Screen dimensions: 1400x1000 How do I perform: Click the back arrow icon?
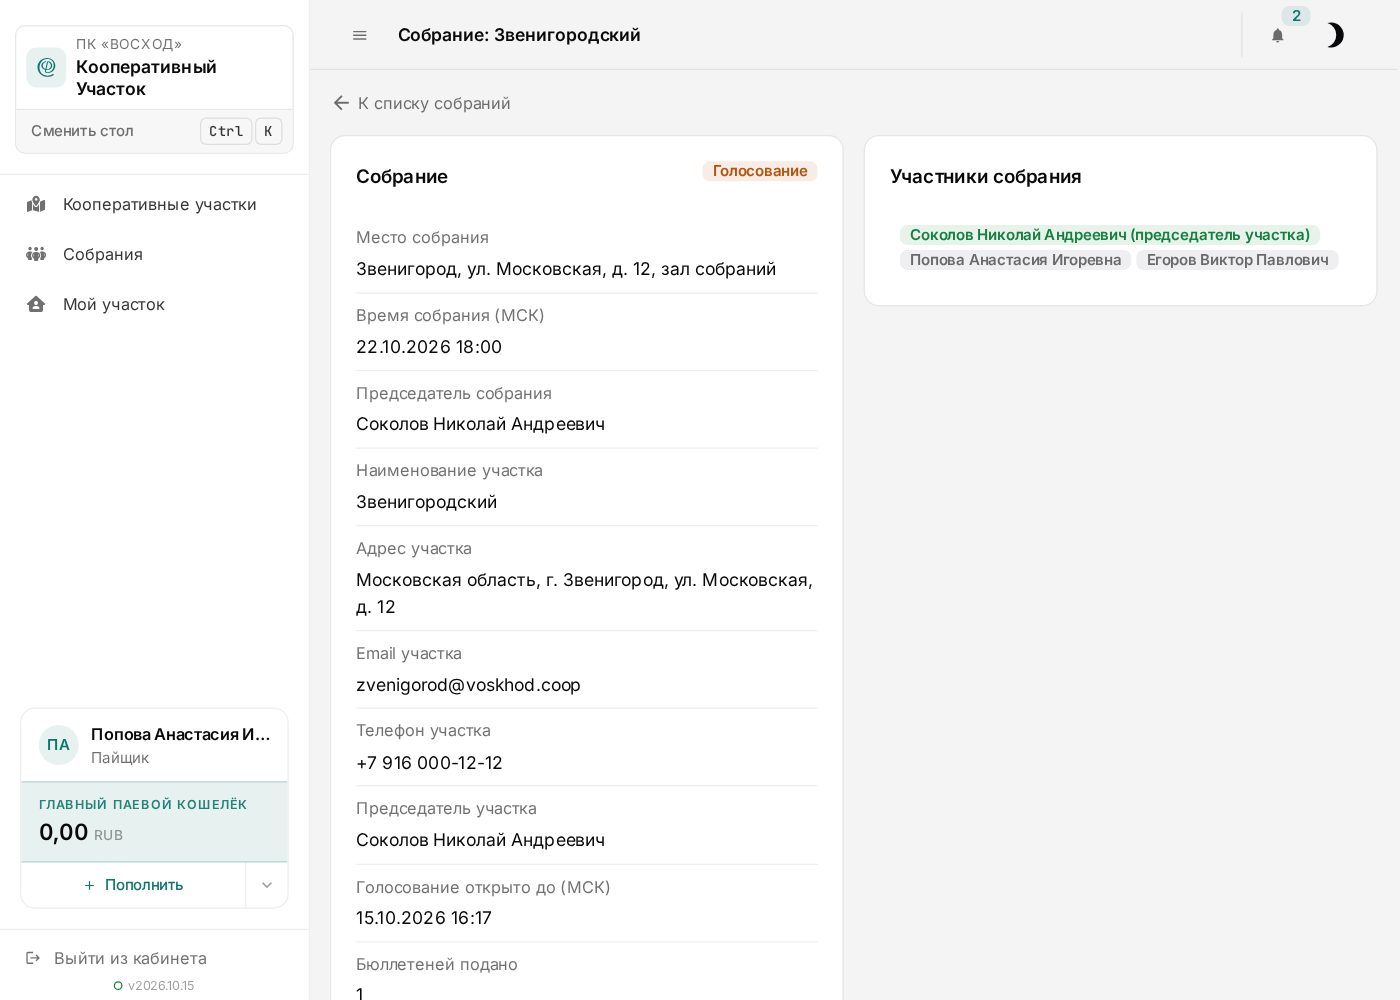(341, 103)
